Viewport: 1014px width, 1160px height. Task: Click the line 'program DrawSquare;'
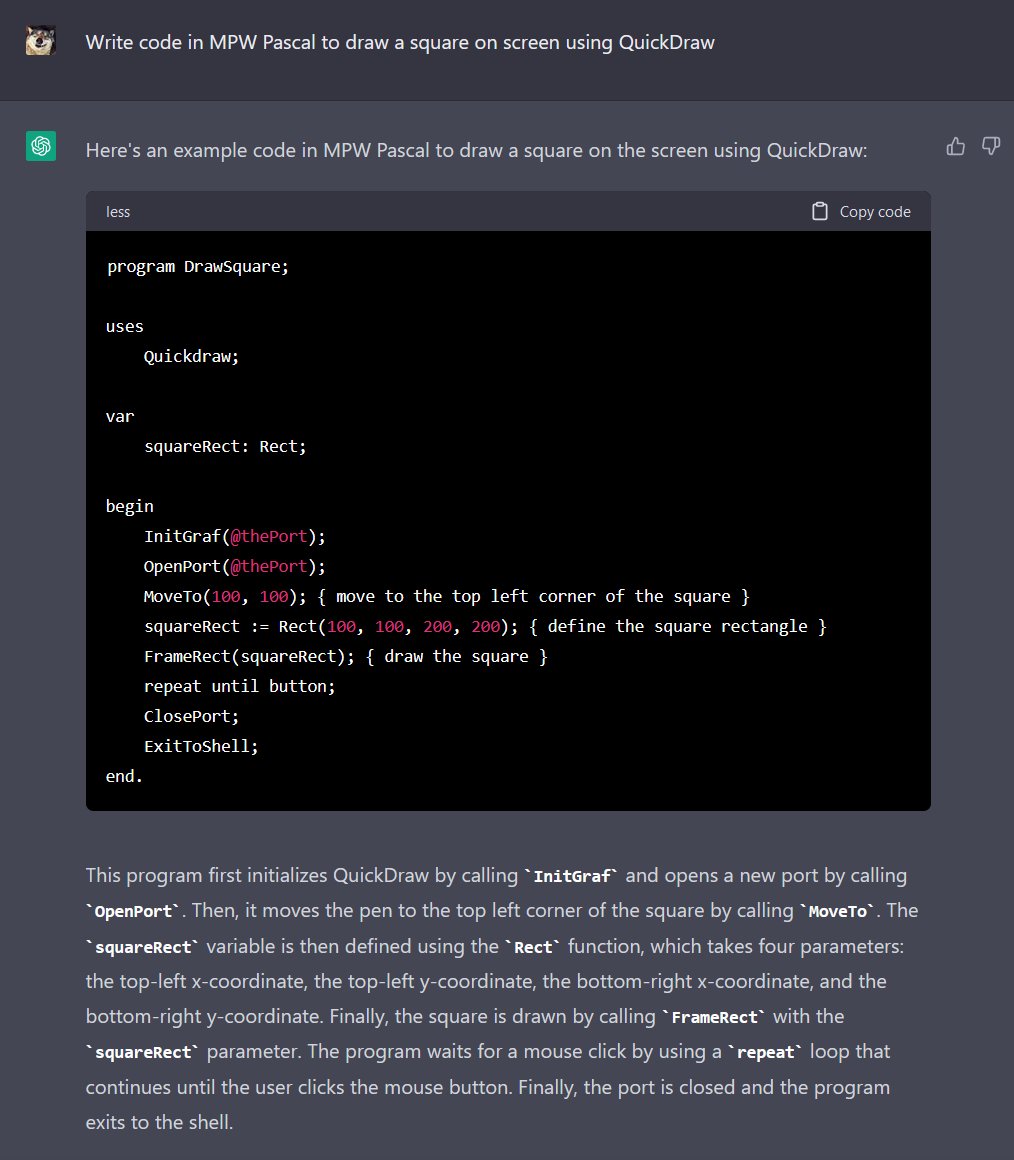(x=197, y=266)
